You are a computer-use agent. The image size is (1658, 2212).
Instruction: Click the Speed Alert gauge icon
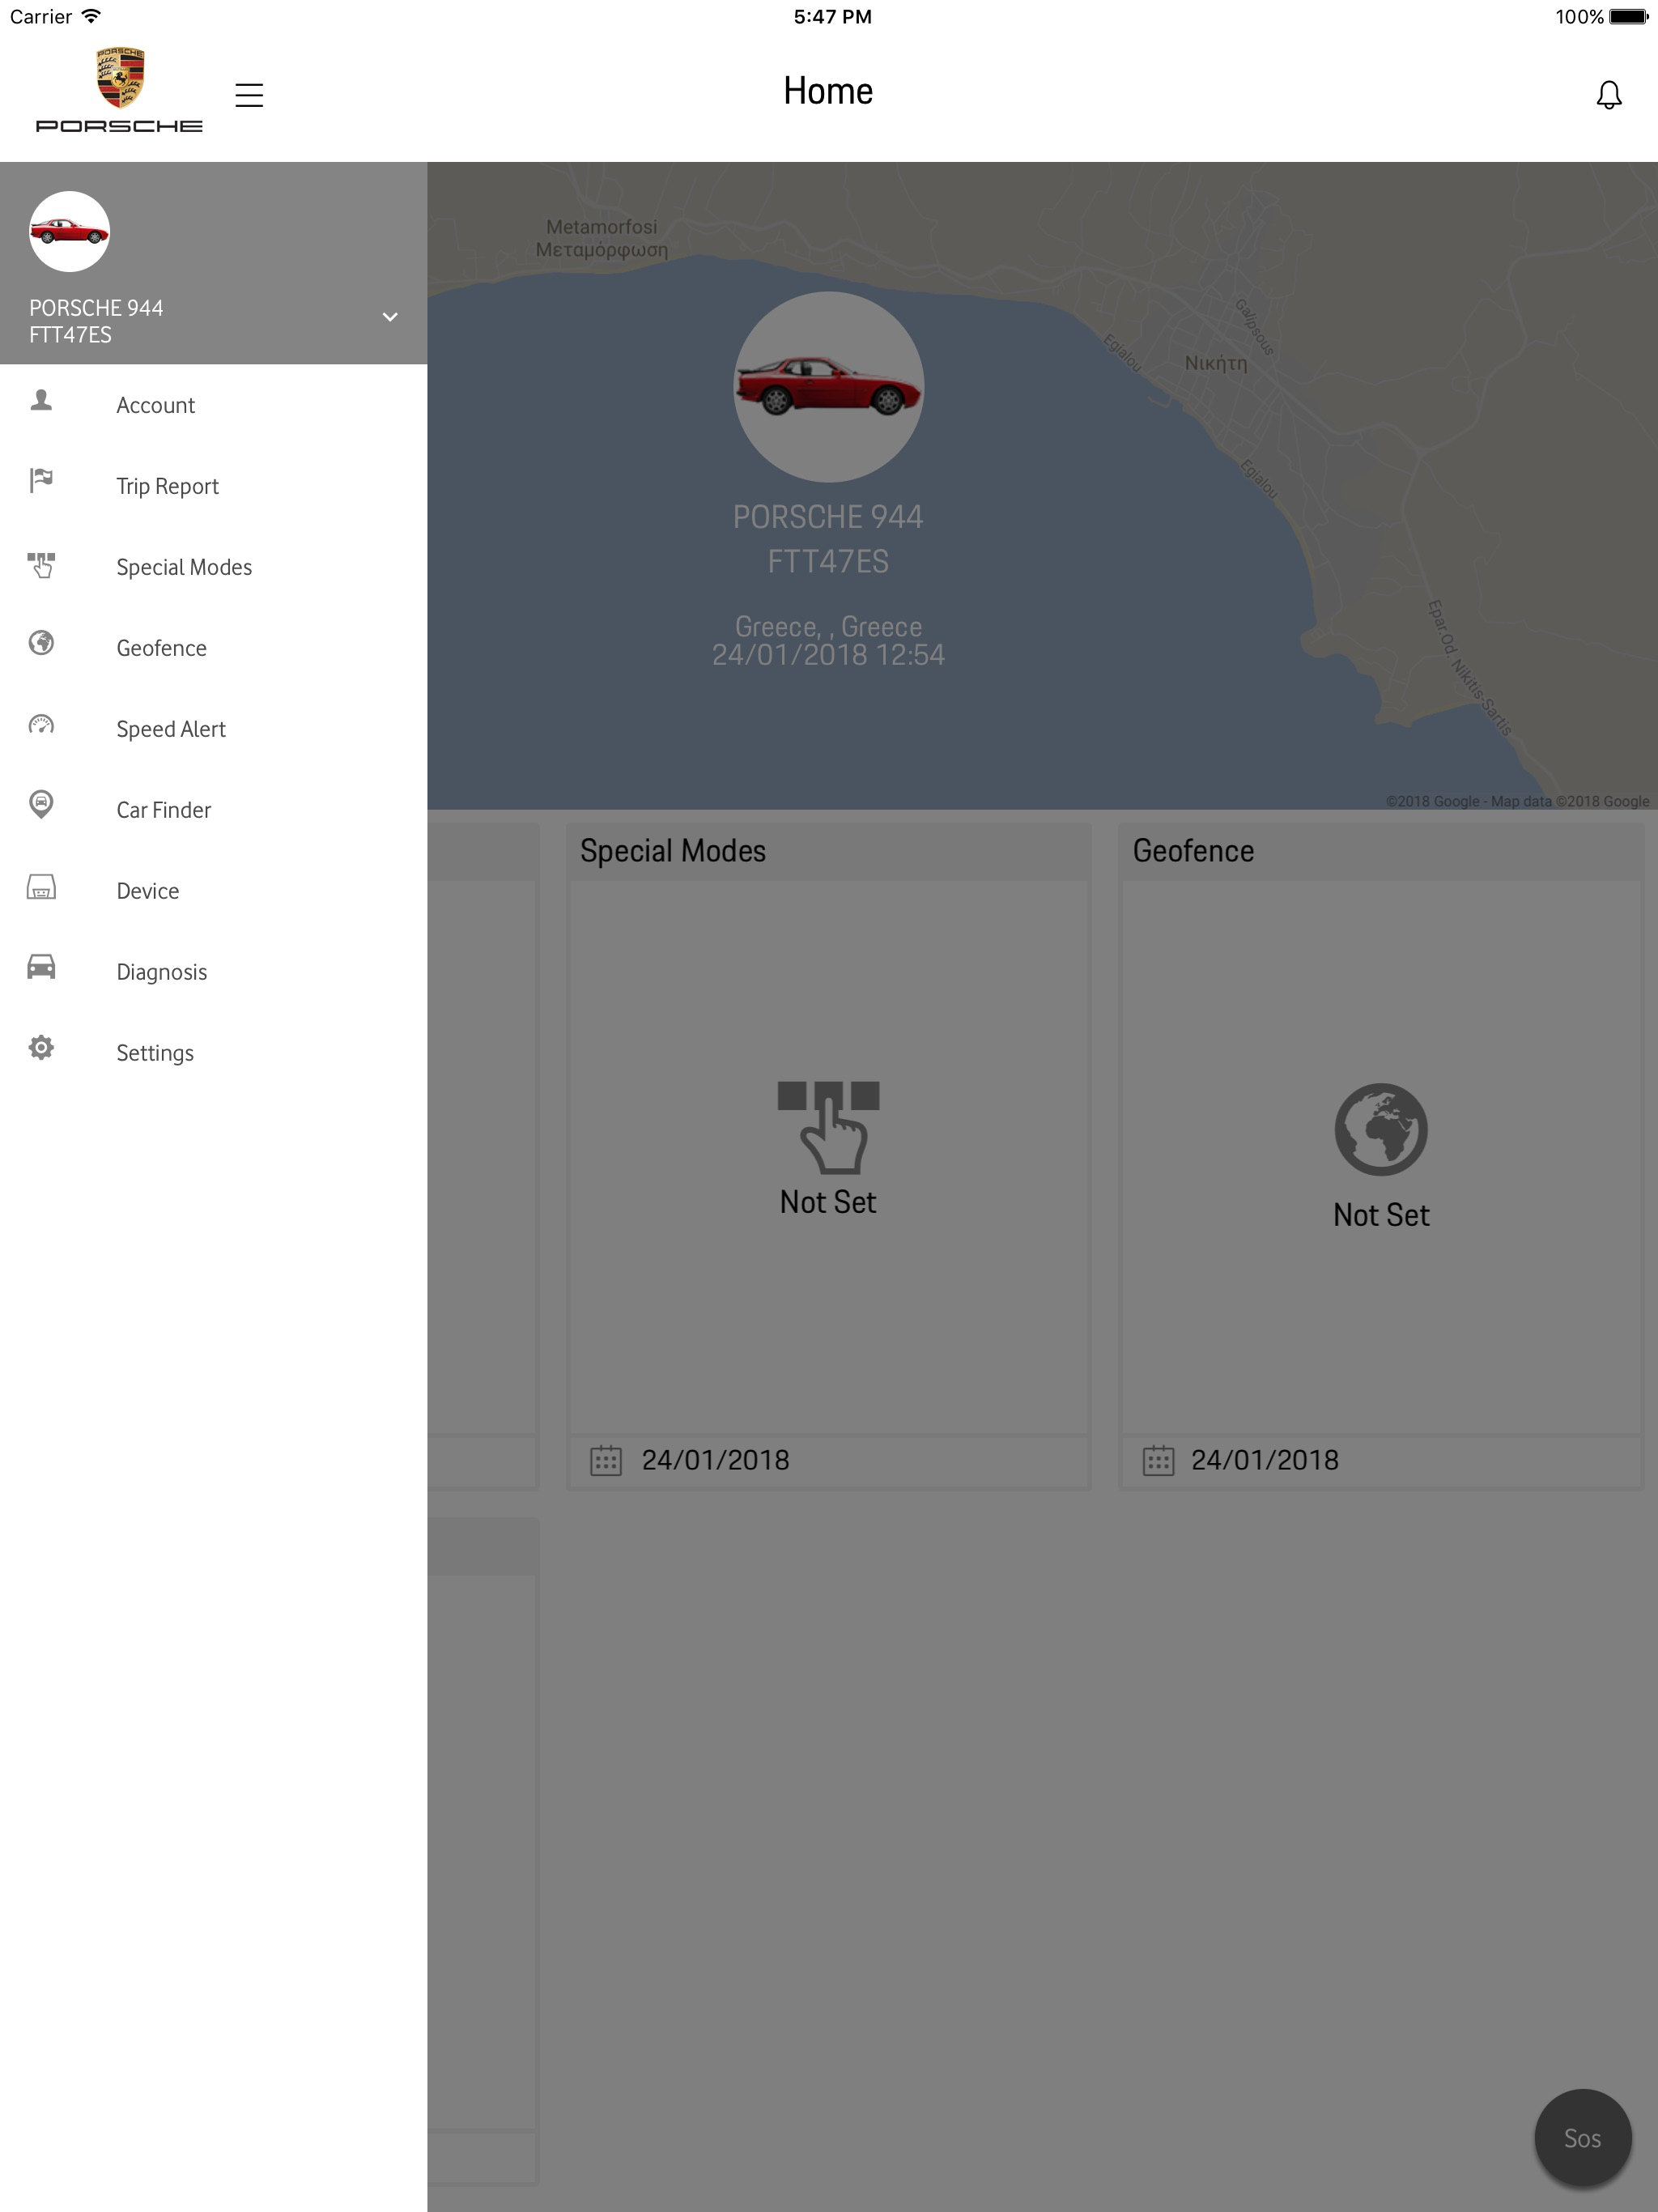pos(41,725)
